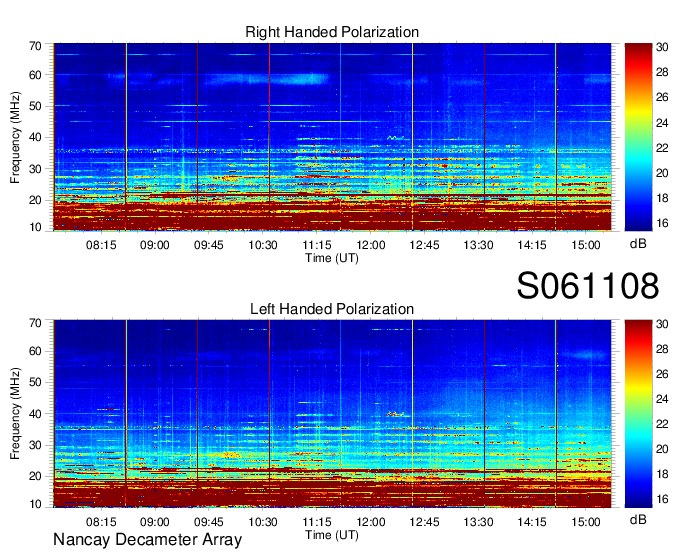Click the 09:00 tick on the lower time axis

click(154, 522)
